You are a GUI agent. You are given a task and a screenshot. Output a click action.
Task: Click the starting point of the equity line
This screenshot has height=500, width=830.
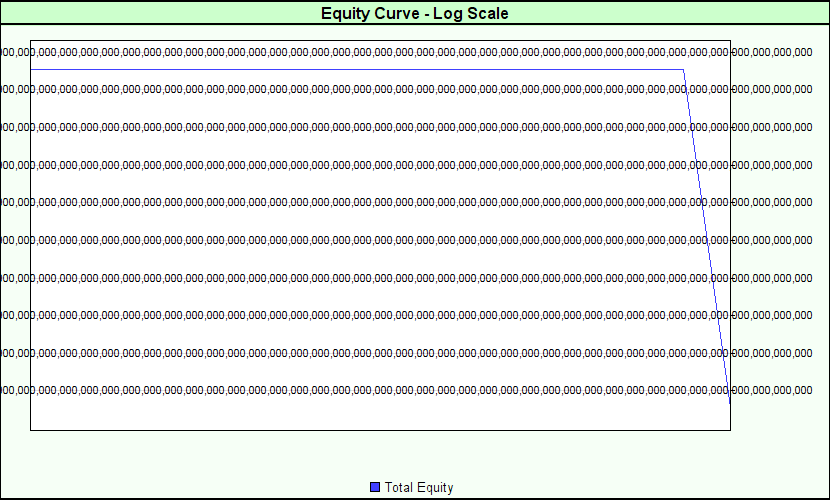[31, 70]
